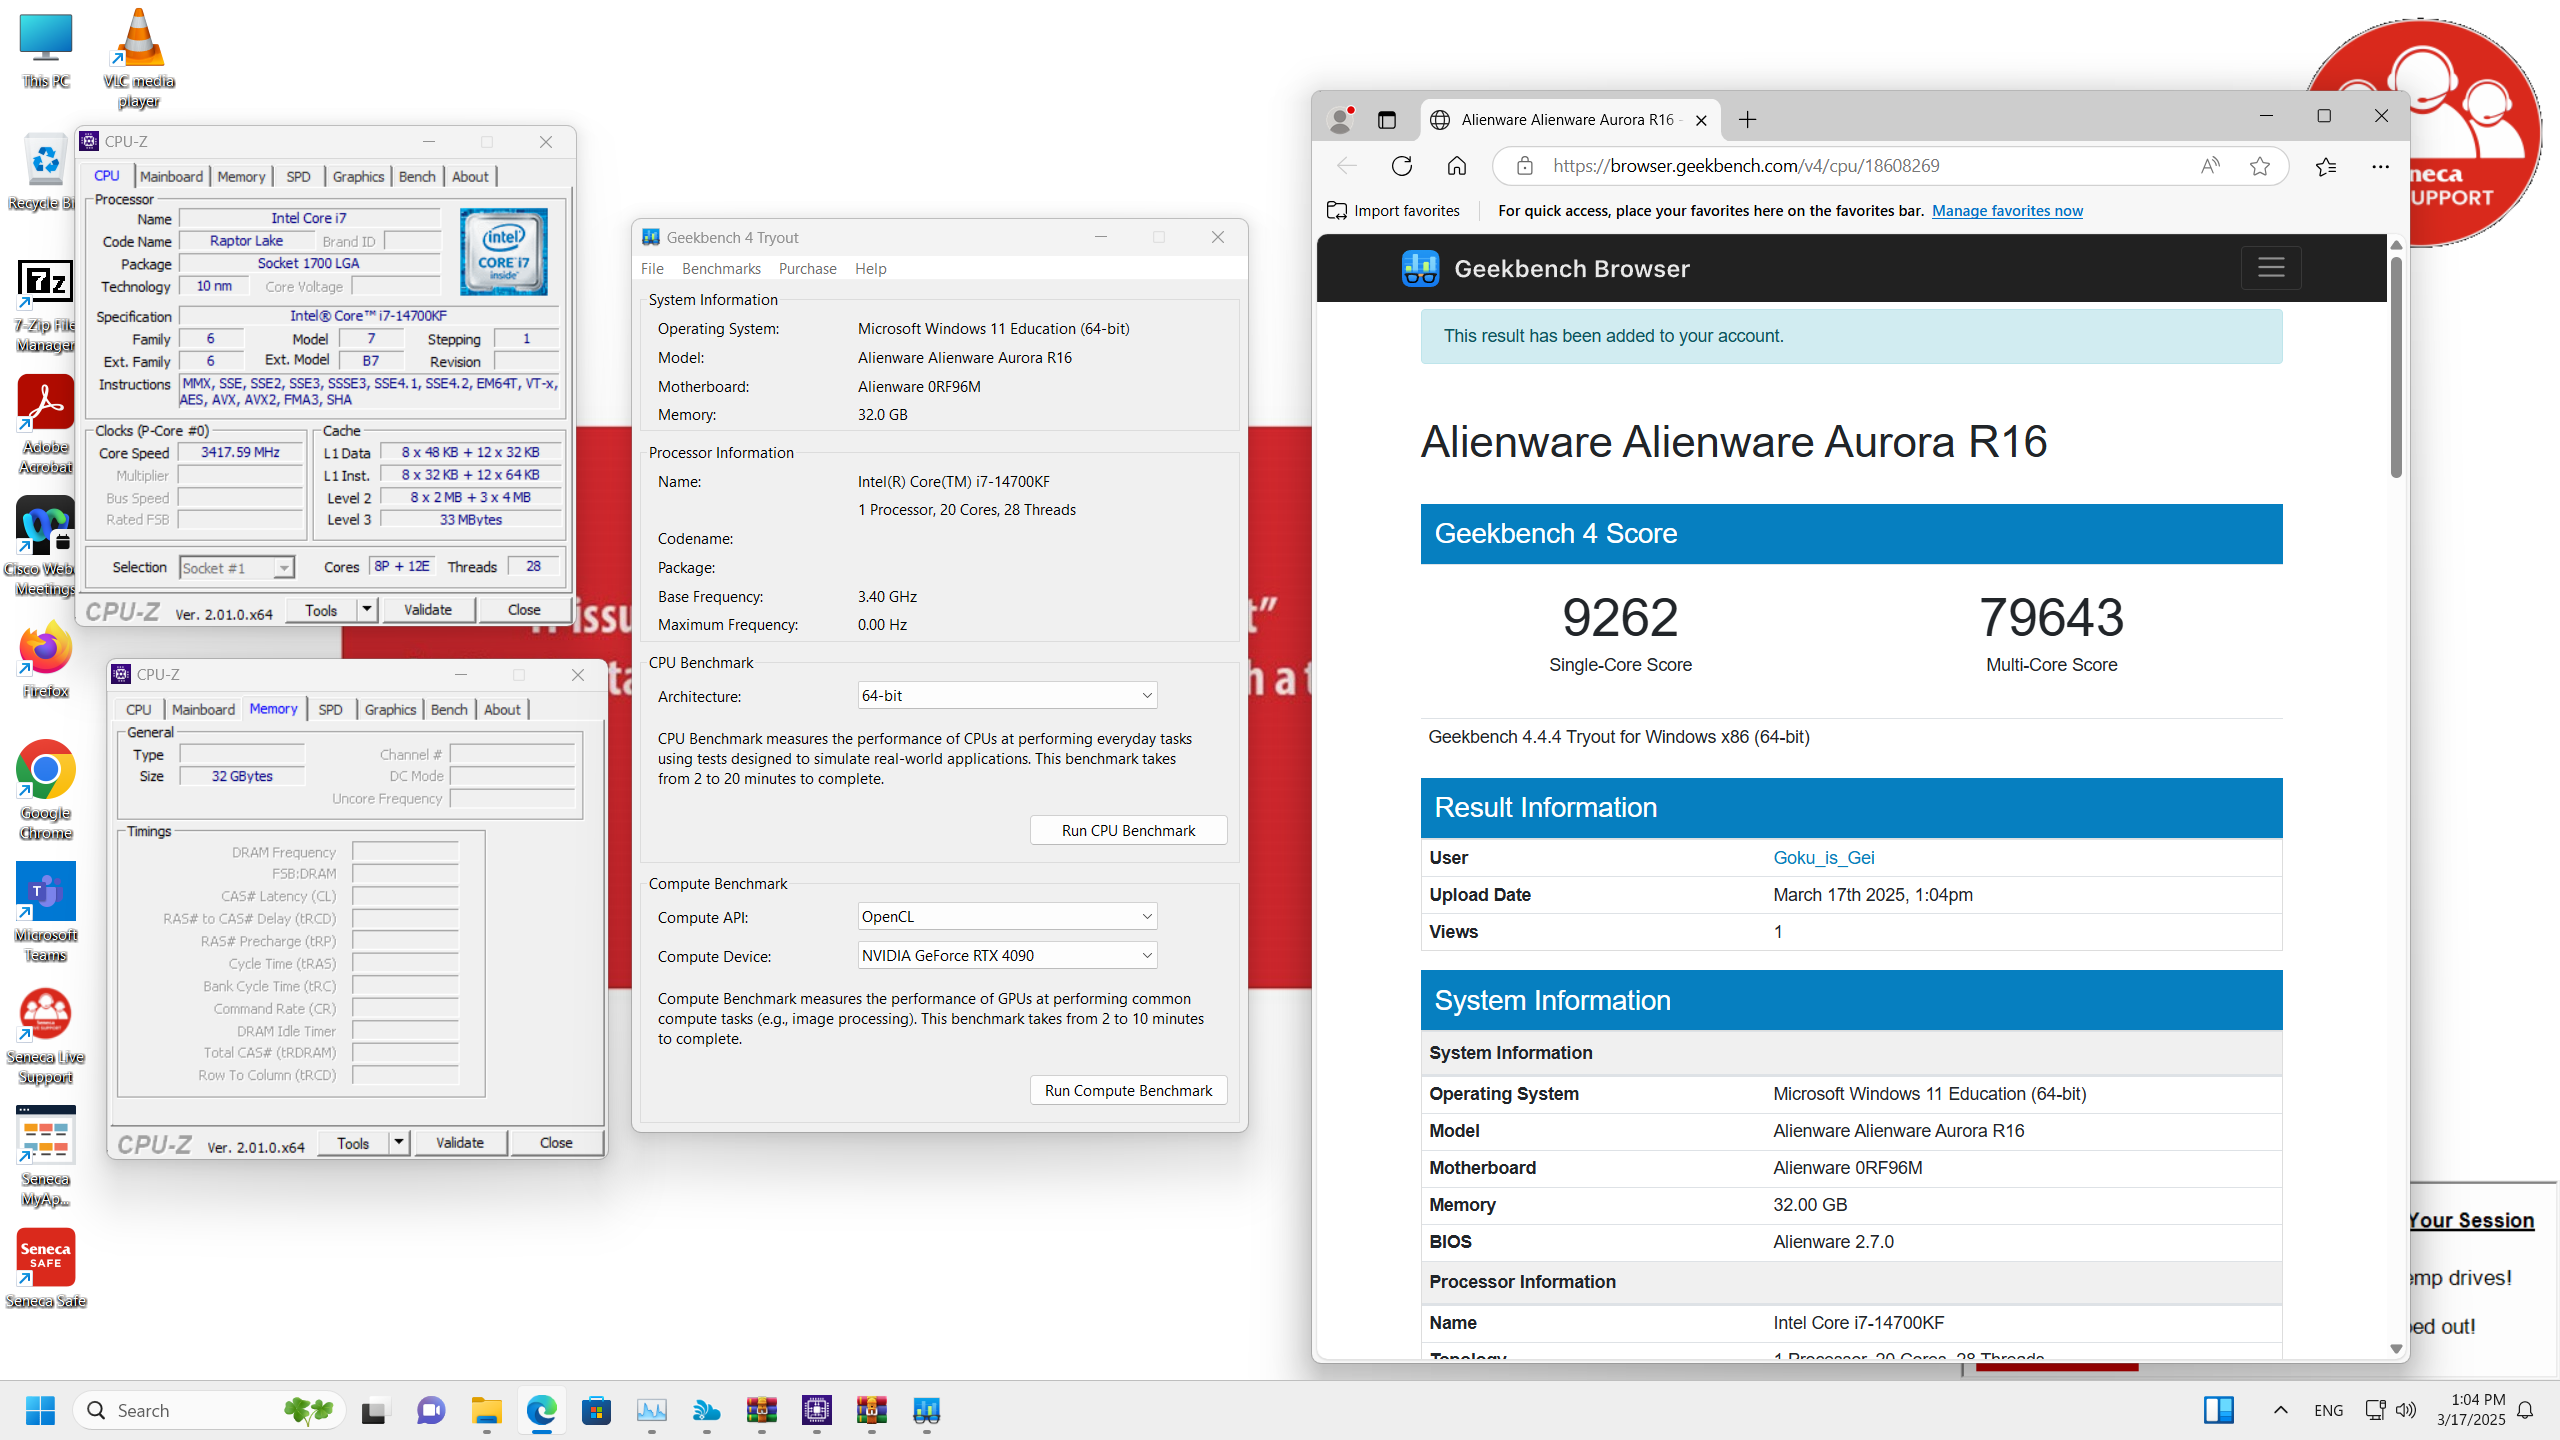
Task: Switch to Mainboard tab in upper CPU-Z
Action: [x=171, y=176]
